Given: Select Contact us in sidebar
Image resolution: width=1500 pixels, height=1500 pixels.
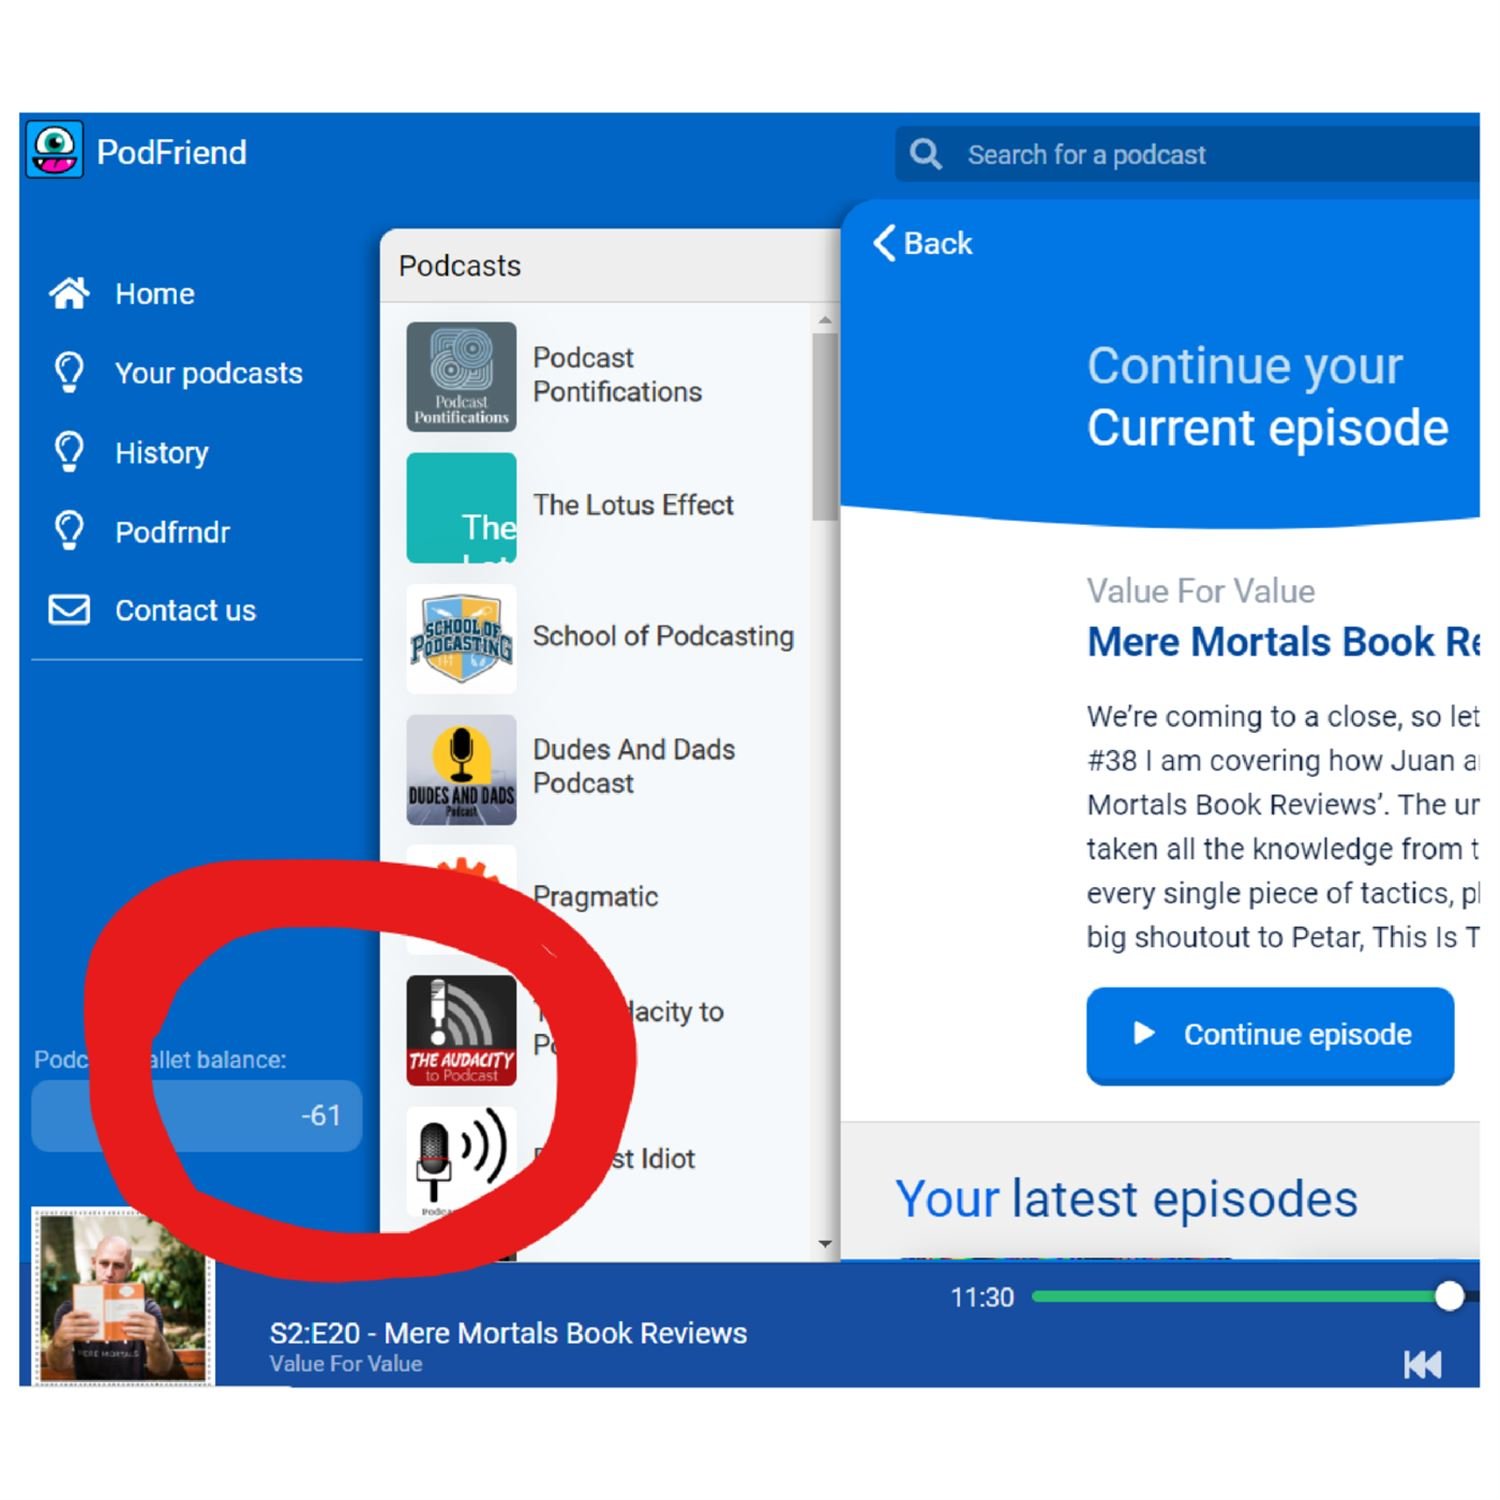Looking at the screenshot, I should (x=185, y=610).
